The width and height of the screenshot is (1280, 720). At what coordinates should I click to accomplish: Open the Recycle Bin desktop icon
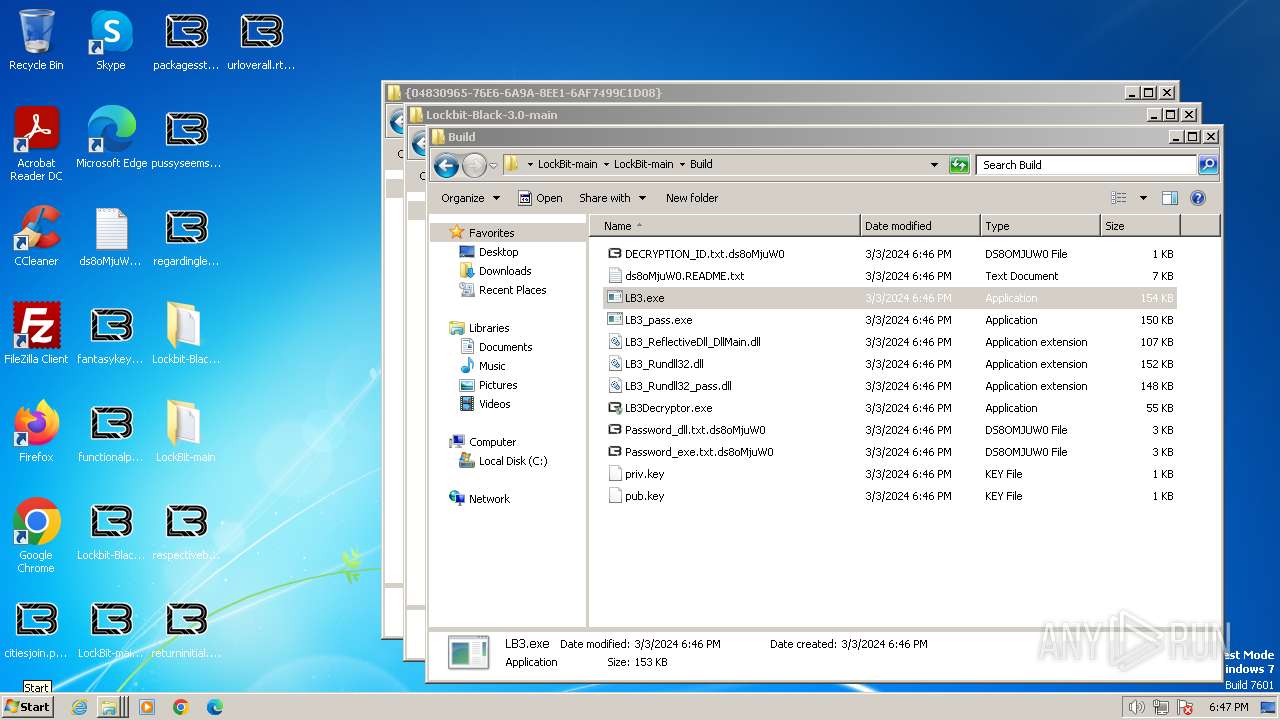pos(36,40)
